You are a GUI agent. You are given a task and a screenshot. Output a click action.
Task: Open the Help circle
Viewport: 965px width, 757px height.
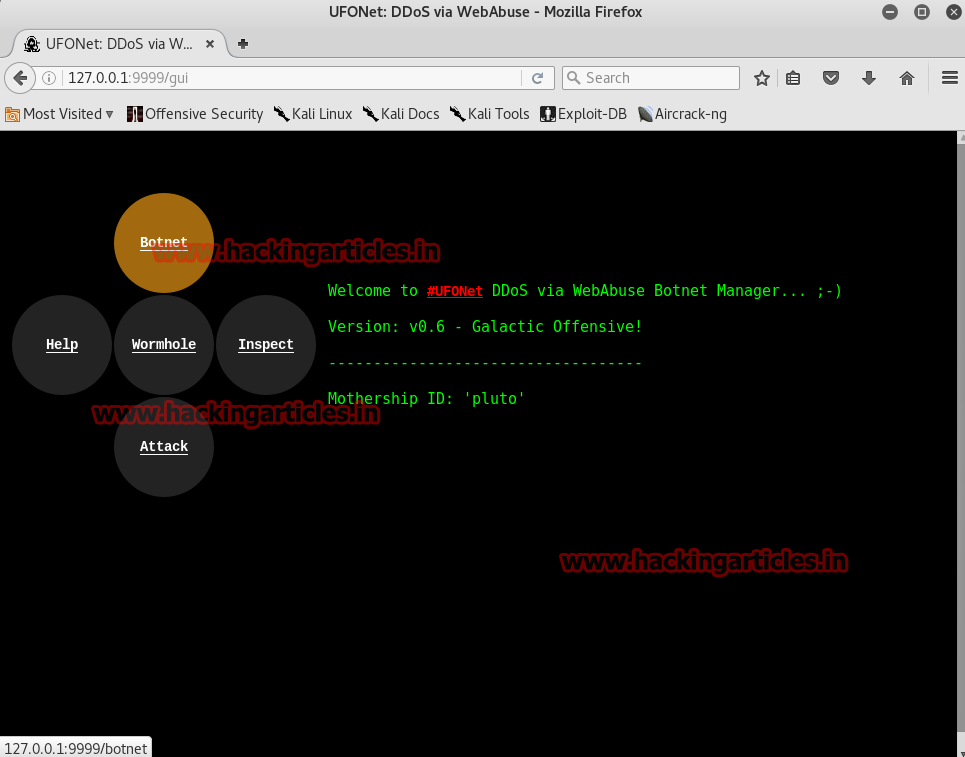tap(62, 345)
